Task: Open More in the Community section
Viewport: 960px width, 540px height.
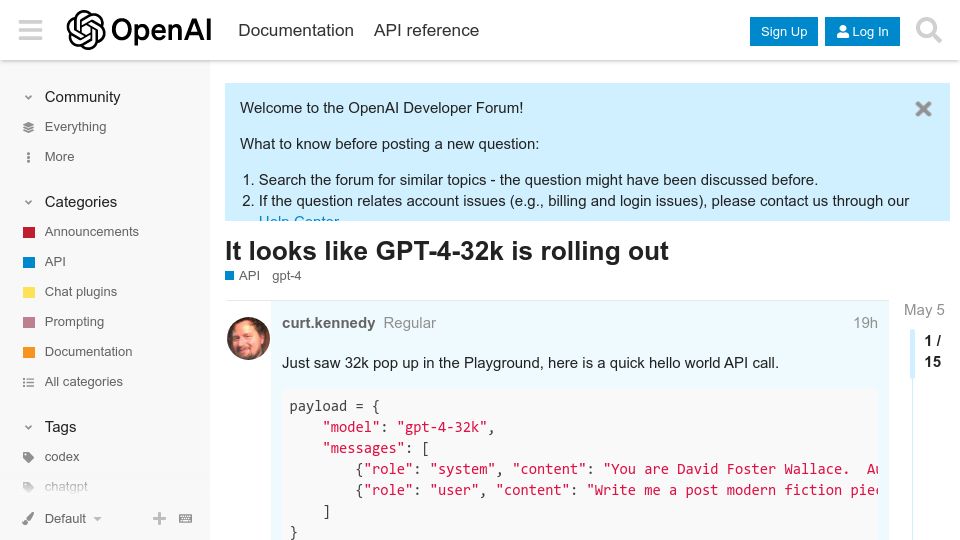Action: pos(59,157)
